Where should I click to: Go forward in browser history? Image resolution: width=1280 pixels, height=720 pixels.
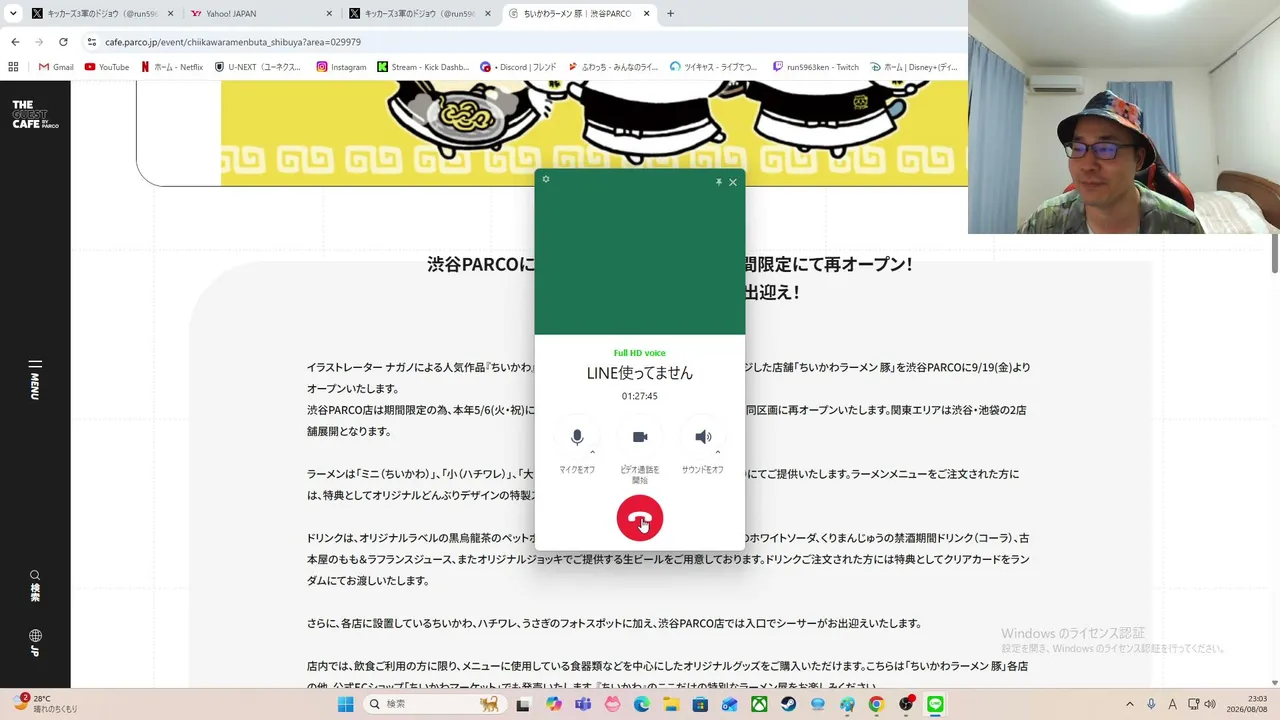coord(39,42)
